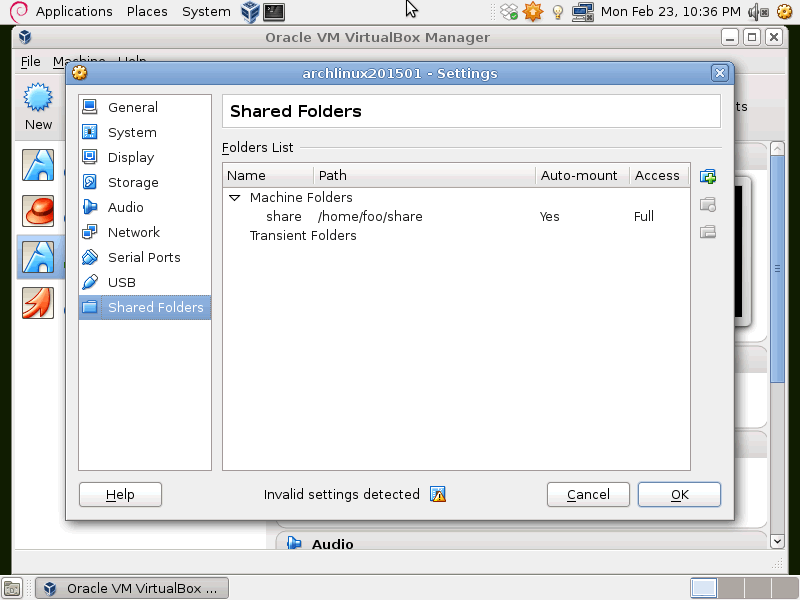Click the Oracle VM VirtualBox taskbar button
Screen dimensions: 800x600
pyautogui.click(x=132, y=588)
